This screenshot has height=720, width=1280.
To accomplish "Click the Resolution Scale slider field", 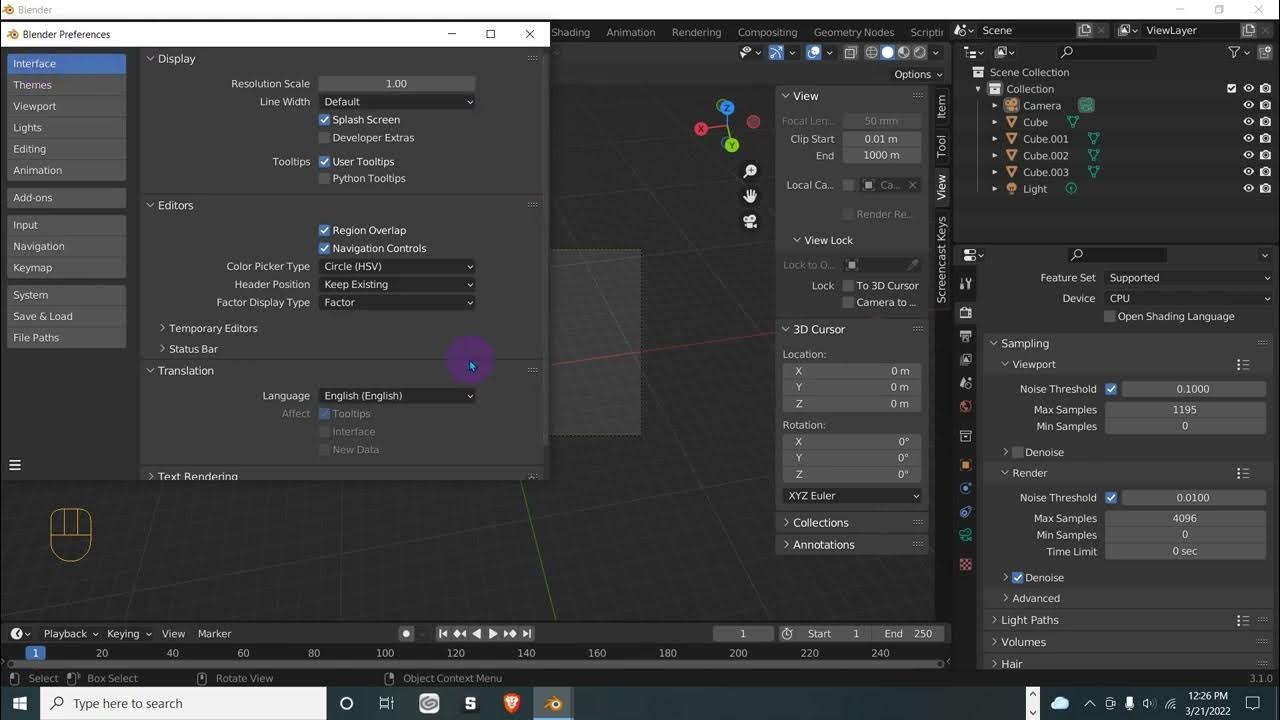I will pos(397,84).
